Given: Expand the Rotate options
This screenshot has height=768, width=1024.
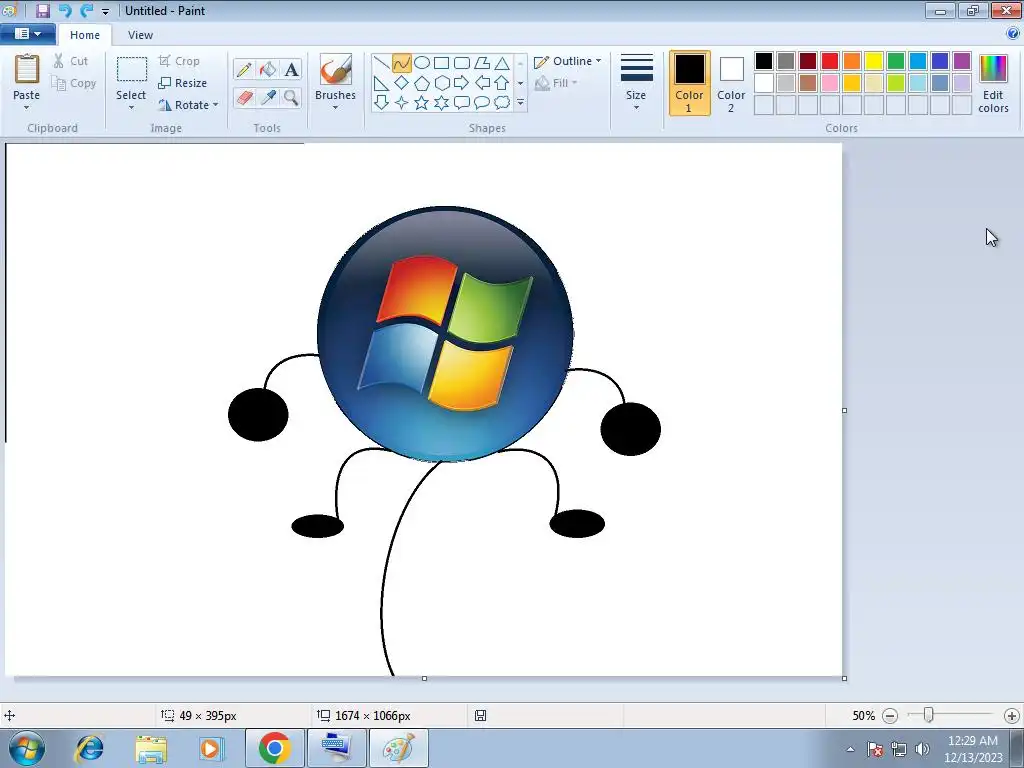Looking at the screenshot, I should tap(216, 105).
